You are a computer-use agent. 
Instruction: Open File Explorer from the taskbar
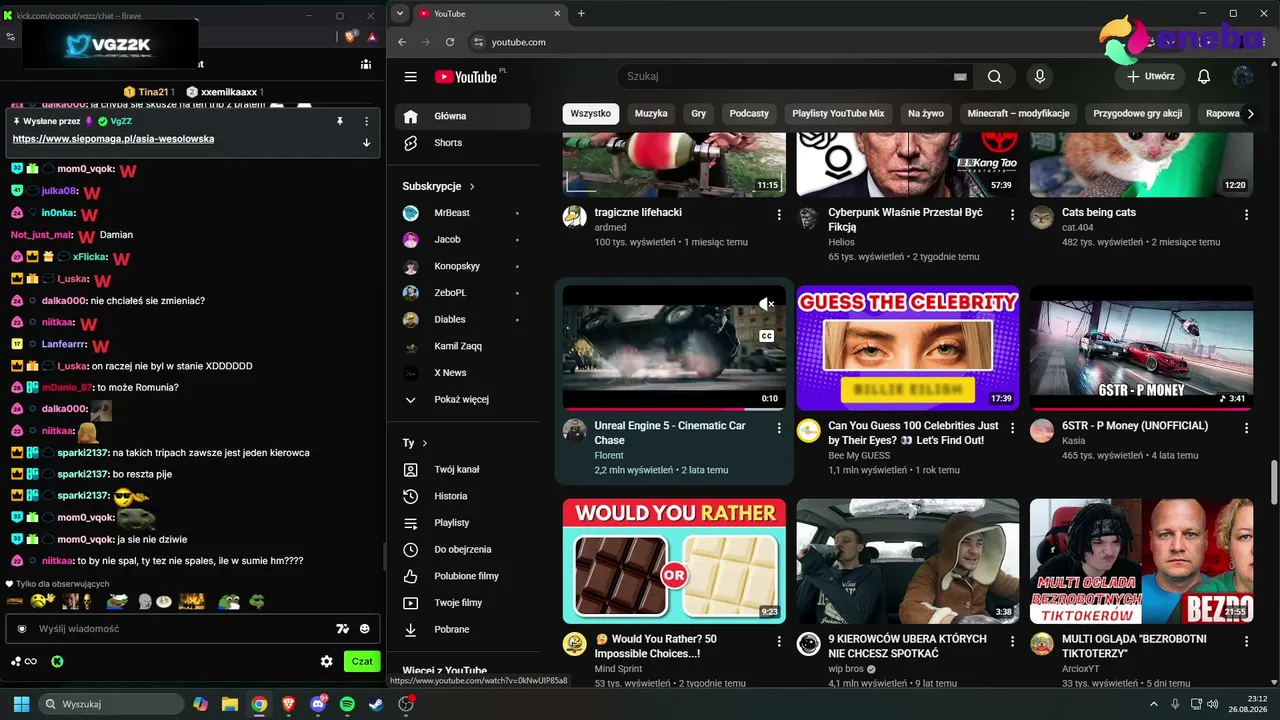230,704
